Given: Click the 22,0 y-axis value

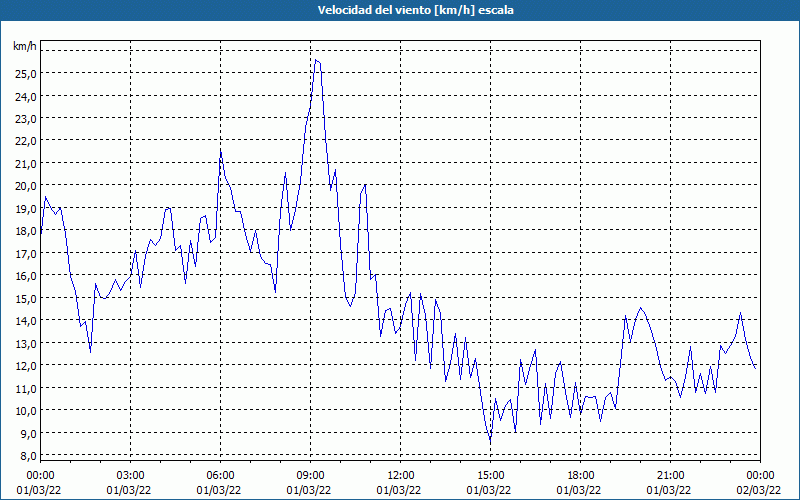Looking at the screenshot, I should click(x=26, y=141).
